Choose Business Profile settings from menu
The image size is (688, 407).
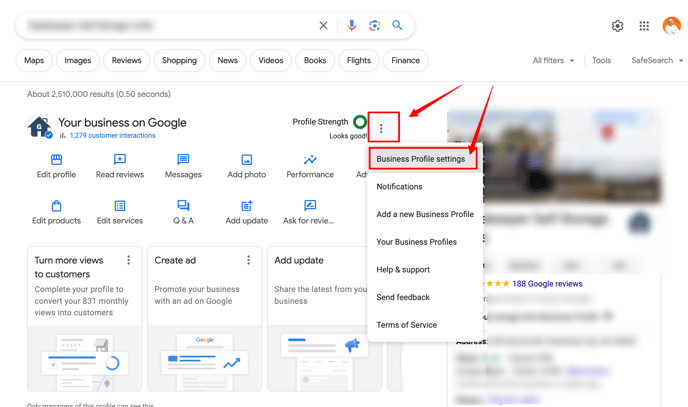click(423, 159)
